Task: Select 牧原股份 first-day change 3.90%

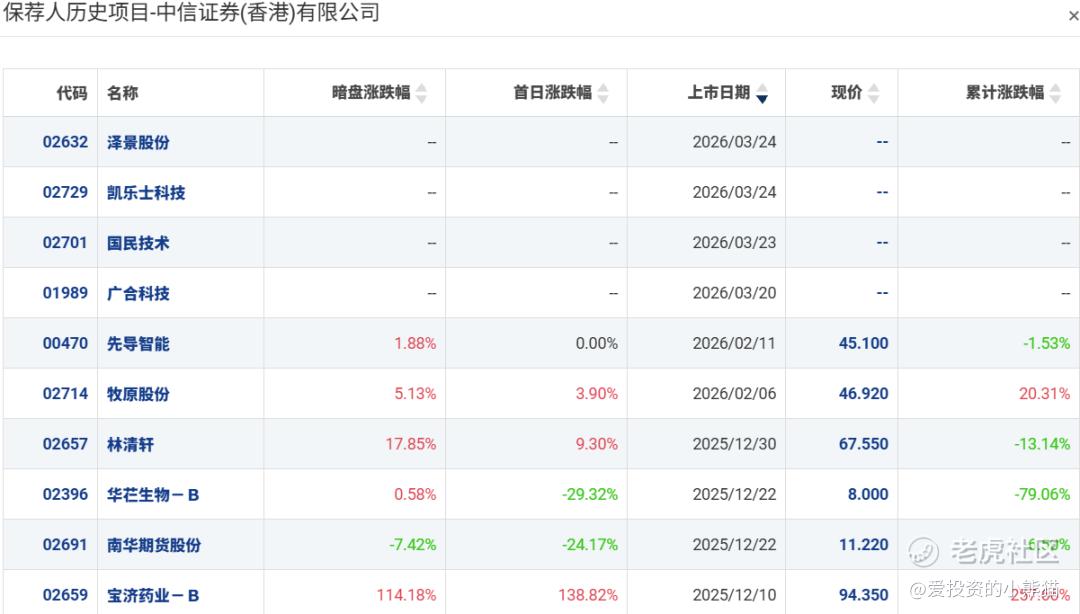Action: 596,393
